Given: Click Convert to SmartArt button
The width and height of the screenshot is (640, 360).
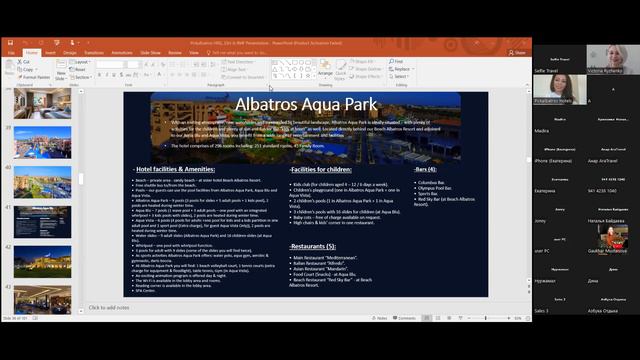Looking at the screenshot, I should [243, 77].
